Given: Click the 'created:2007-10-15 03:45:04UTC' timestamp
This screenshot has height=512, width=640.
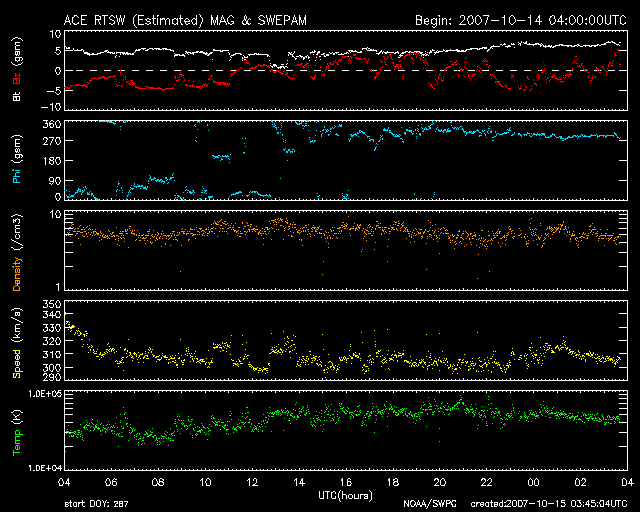Looking at the screenshot, I should pyautogui.click(x=549, y=504).
